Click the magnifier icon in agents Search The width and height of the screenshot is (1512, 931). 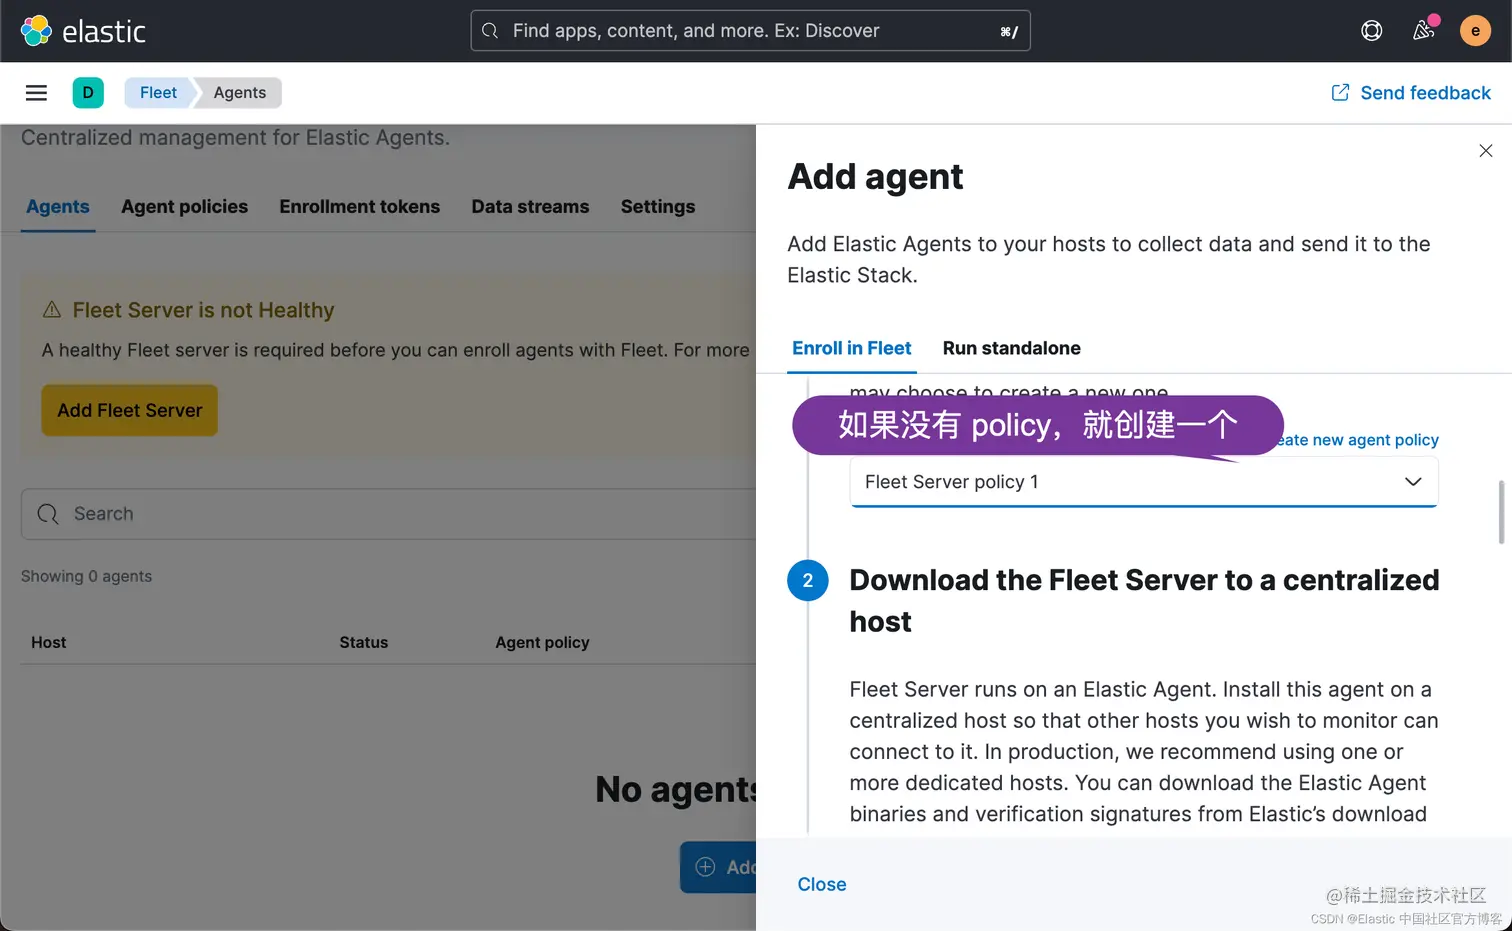48,514
